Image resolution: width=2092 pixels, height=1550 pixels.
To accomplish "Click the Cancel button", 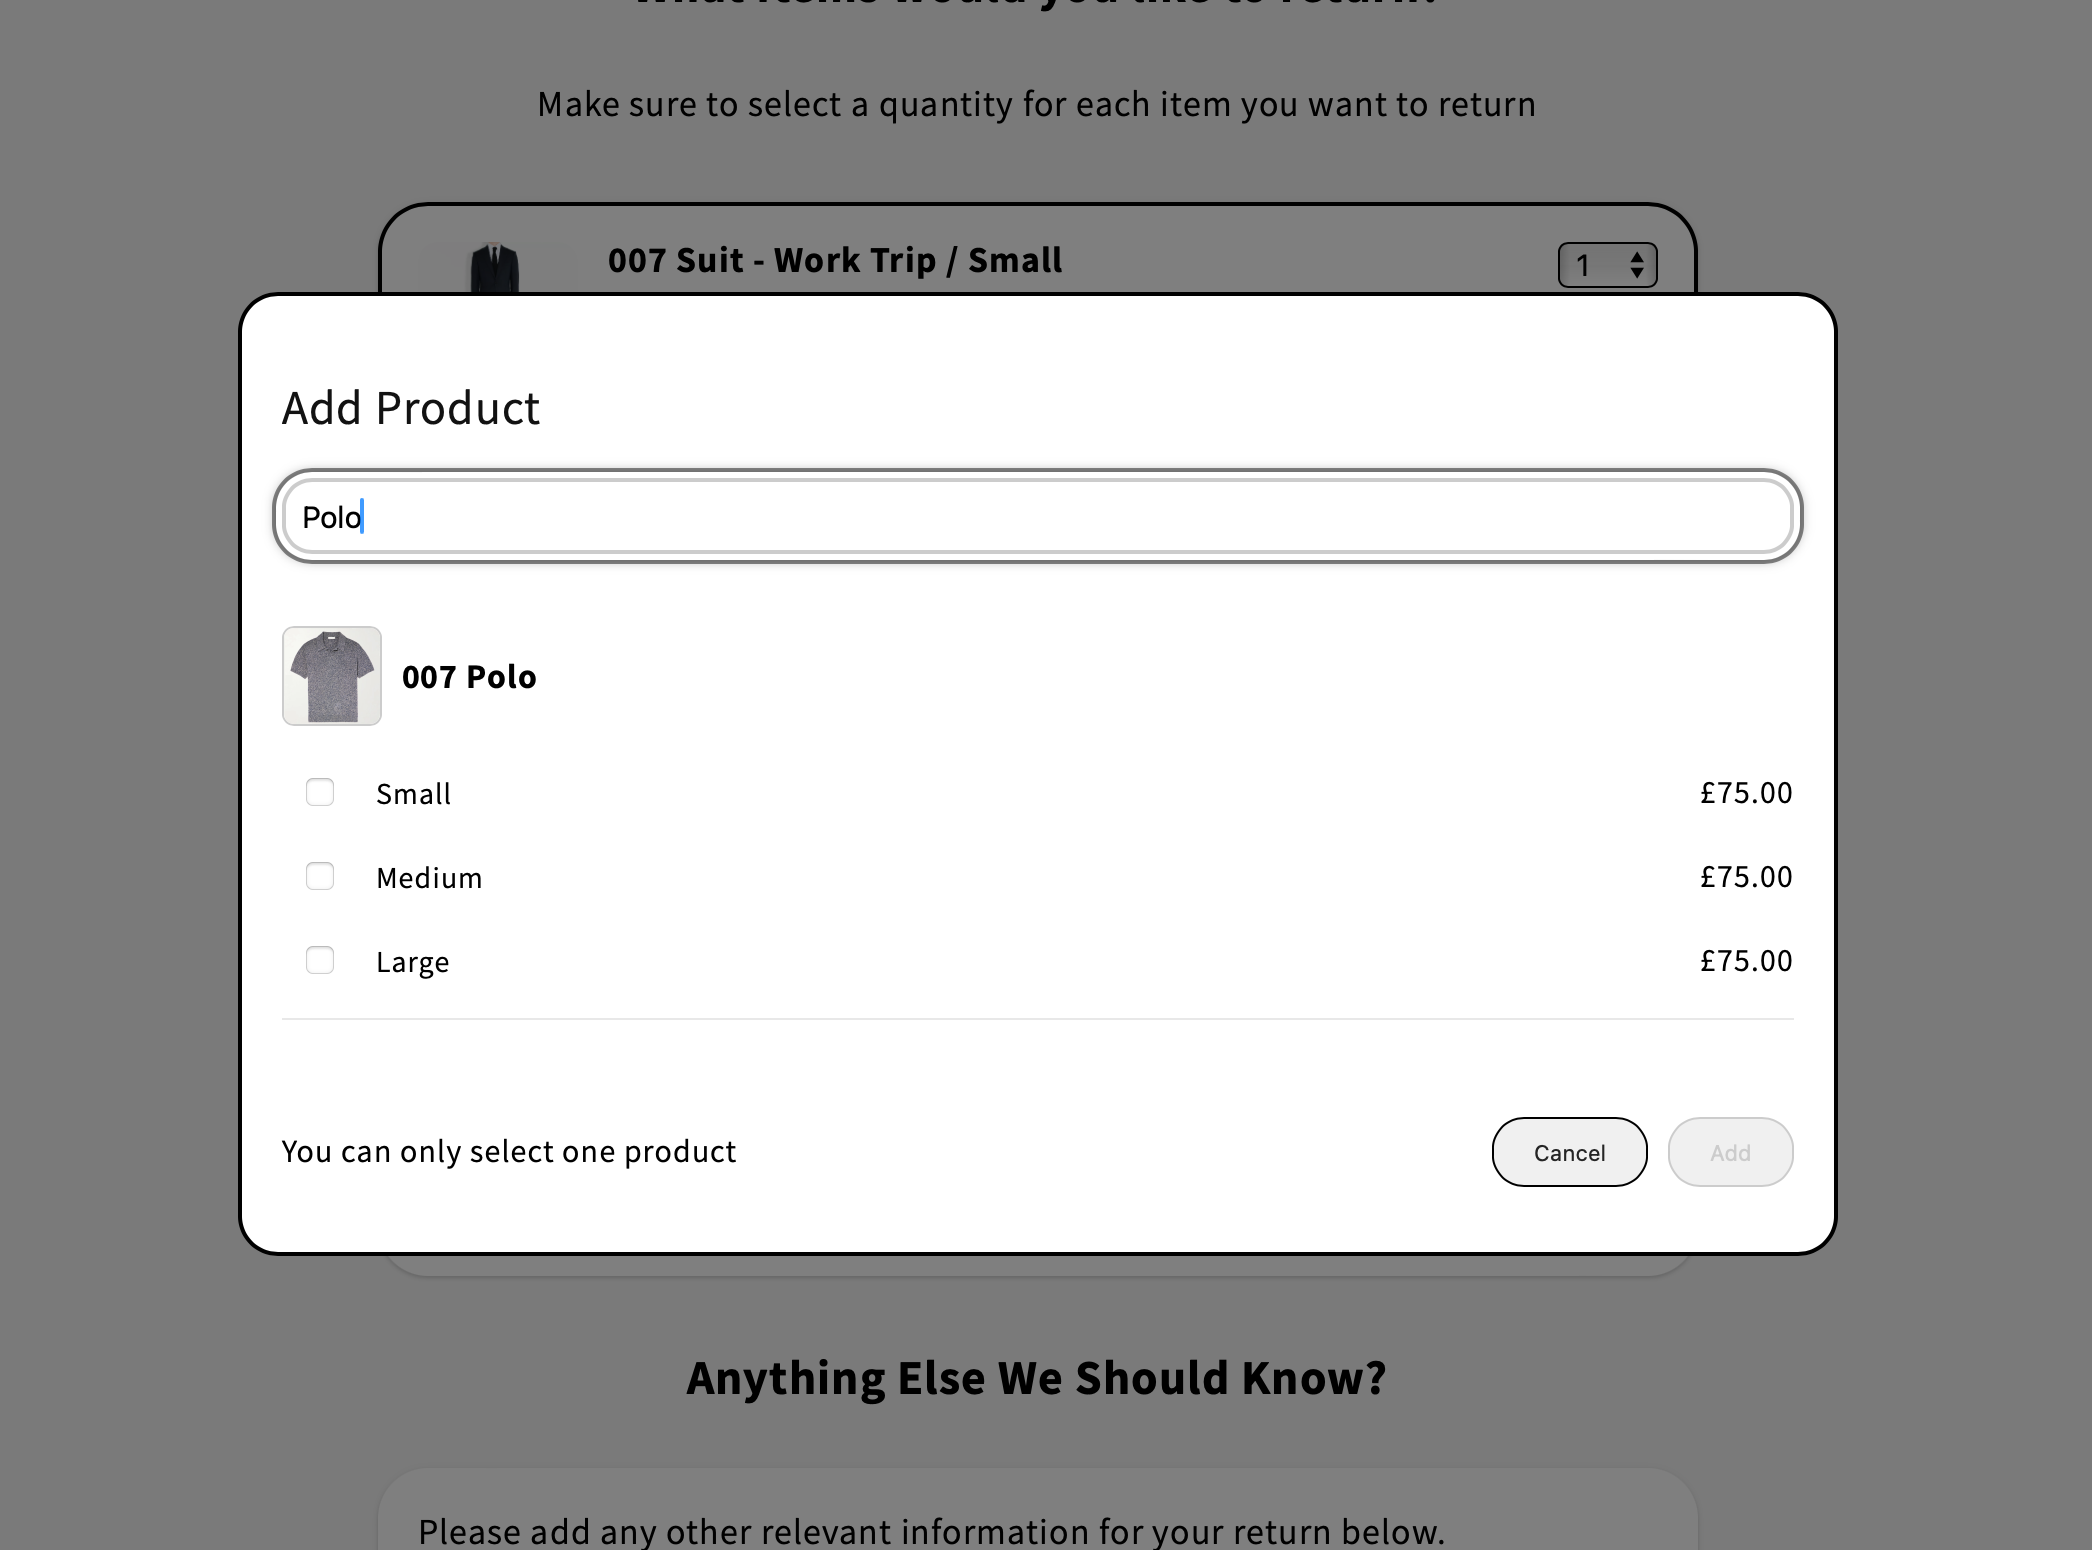I will [1569, 1152].
